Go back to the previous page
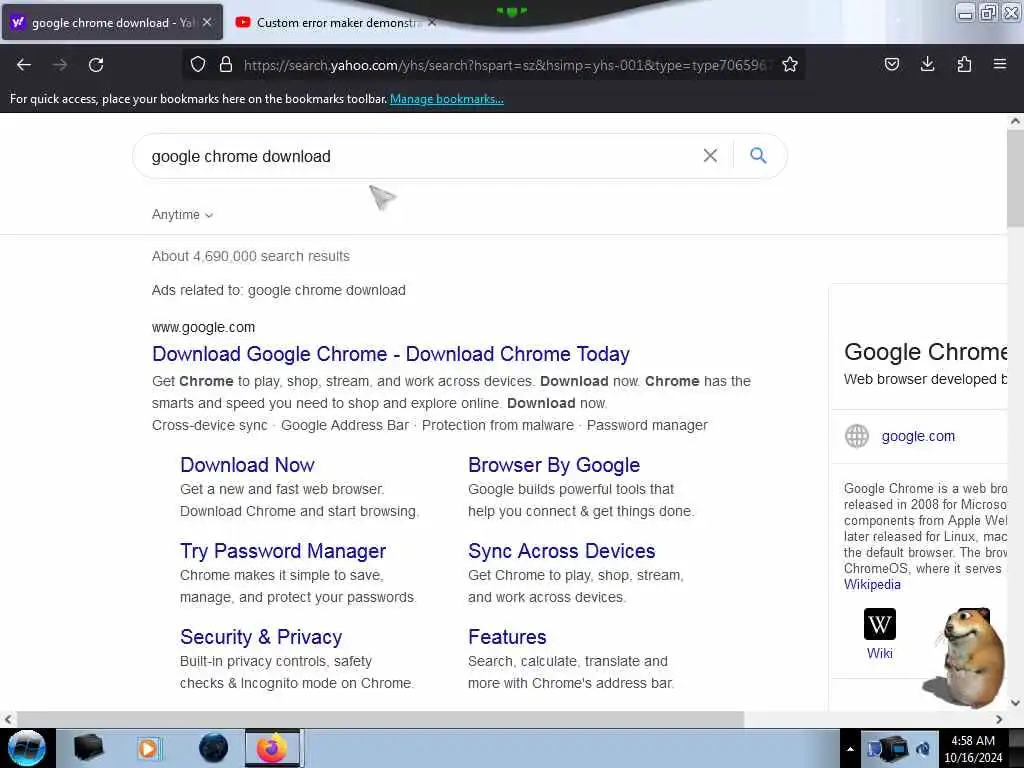Image resolution: width=1024 pixels, height=768 pixels. coord(24,65)
